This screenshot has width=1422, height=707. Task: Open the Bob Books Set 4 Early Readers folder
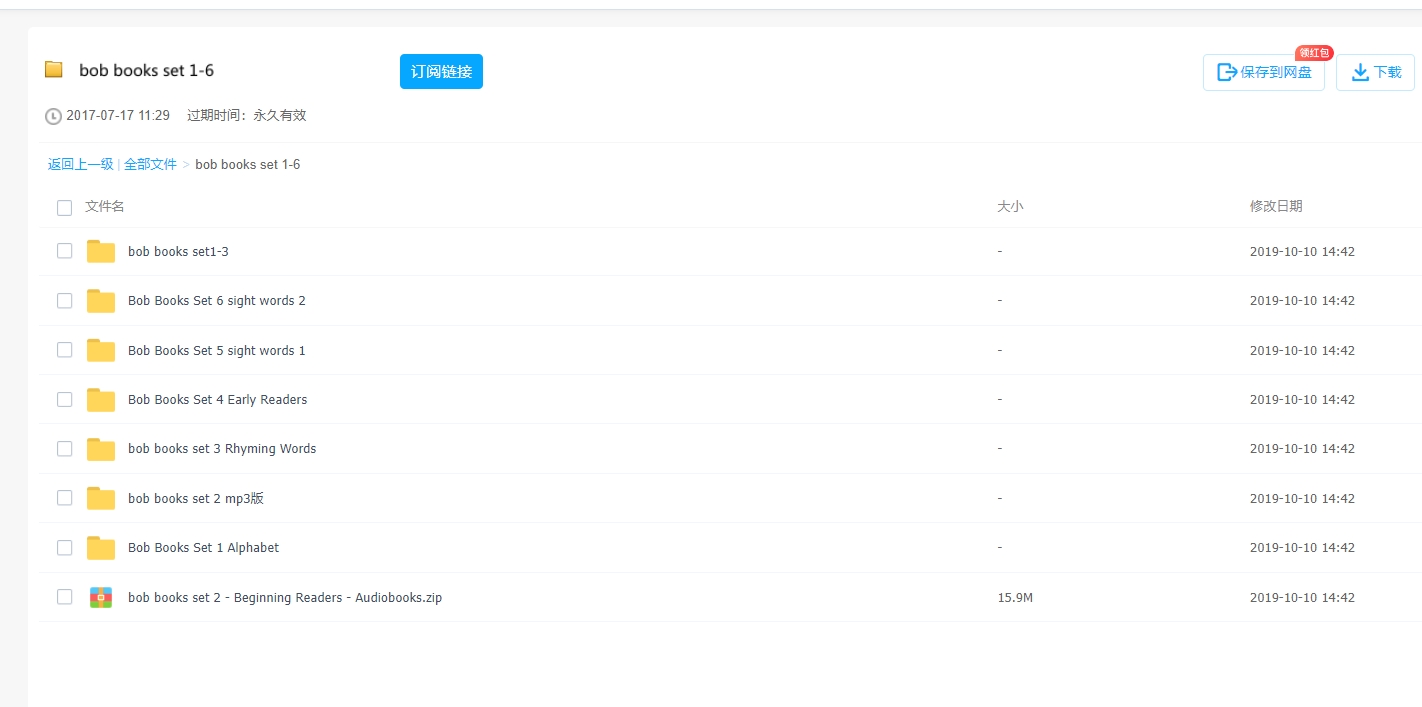click(x=217, y=400)
